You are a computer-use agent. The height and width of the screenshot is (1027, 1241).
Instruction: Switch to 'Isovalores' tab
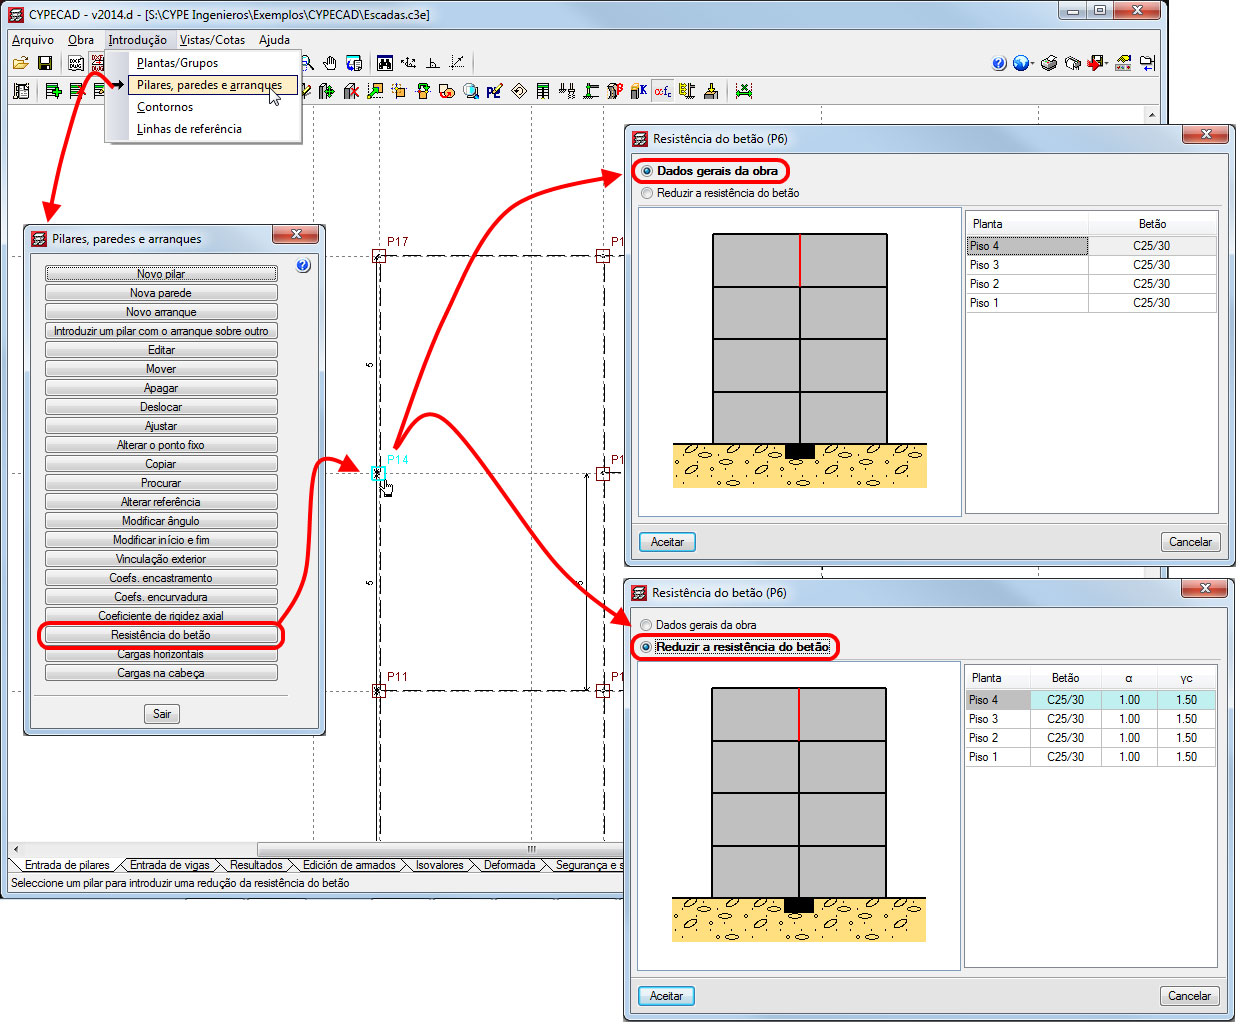pyautogui.click(x=439, y=865)
